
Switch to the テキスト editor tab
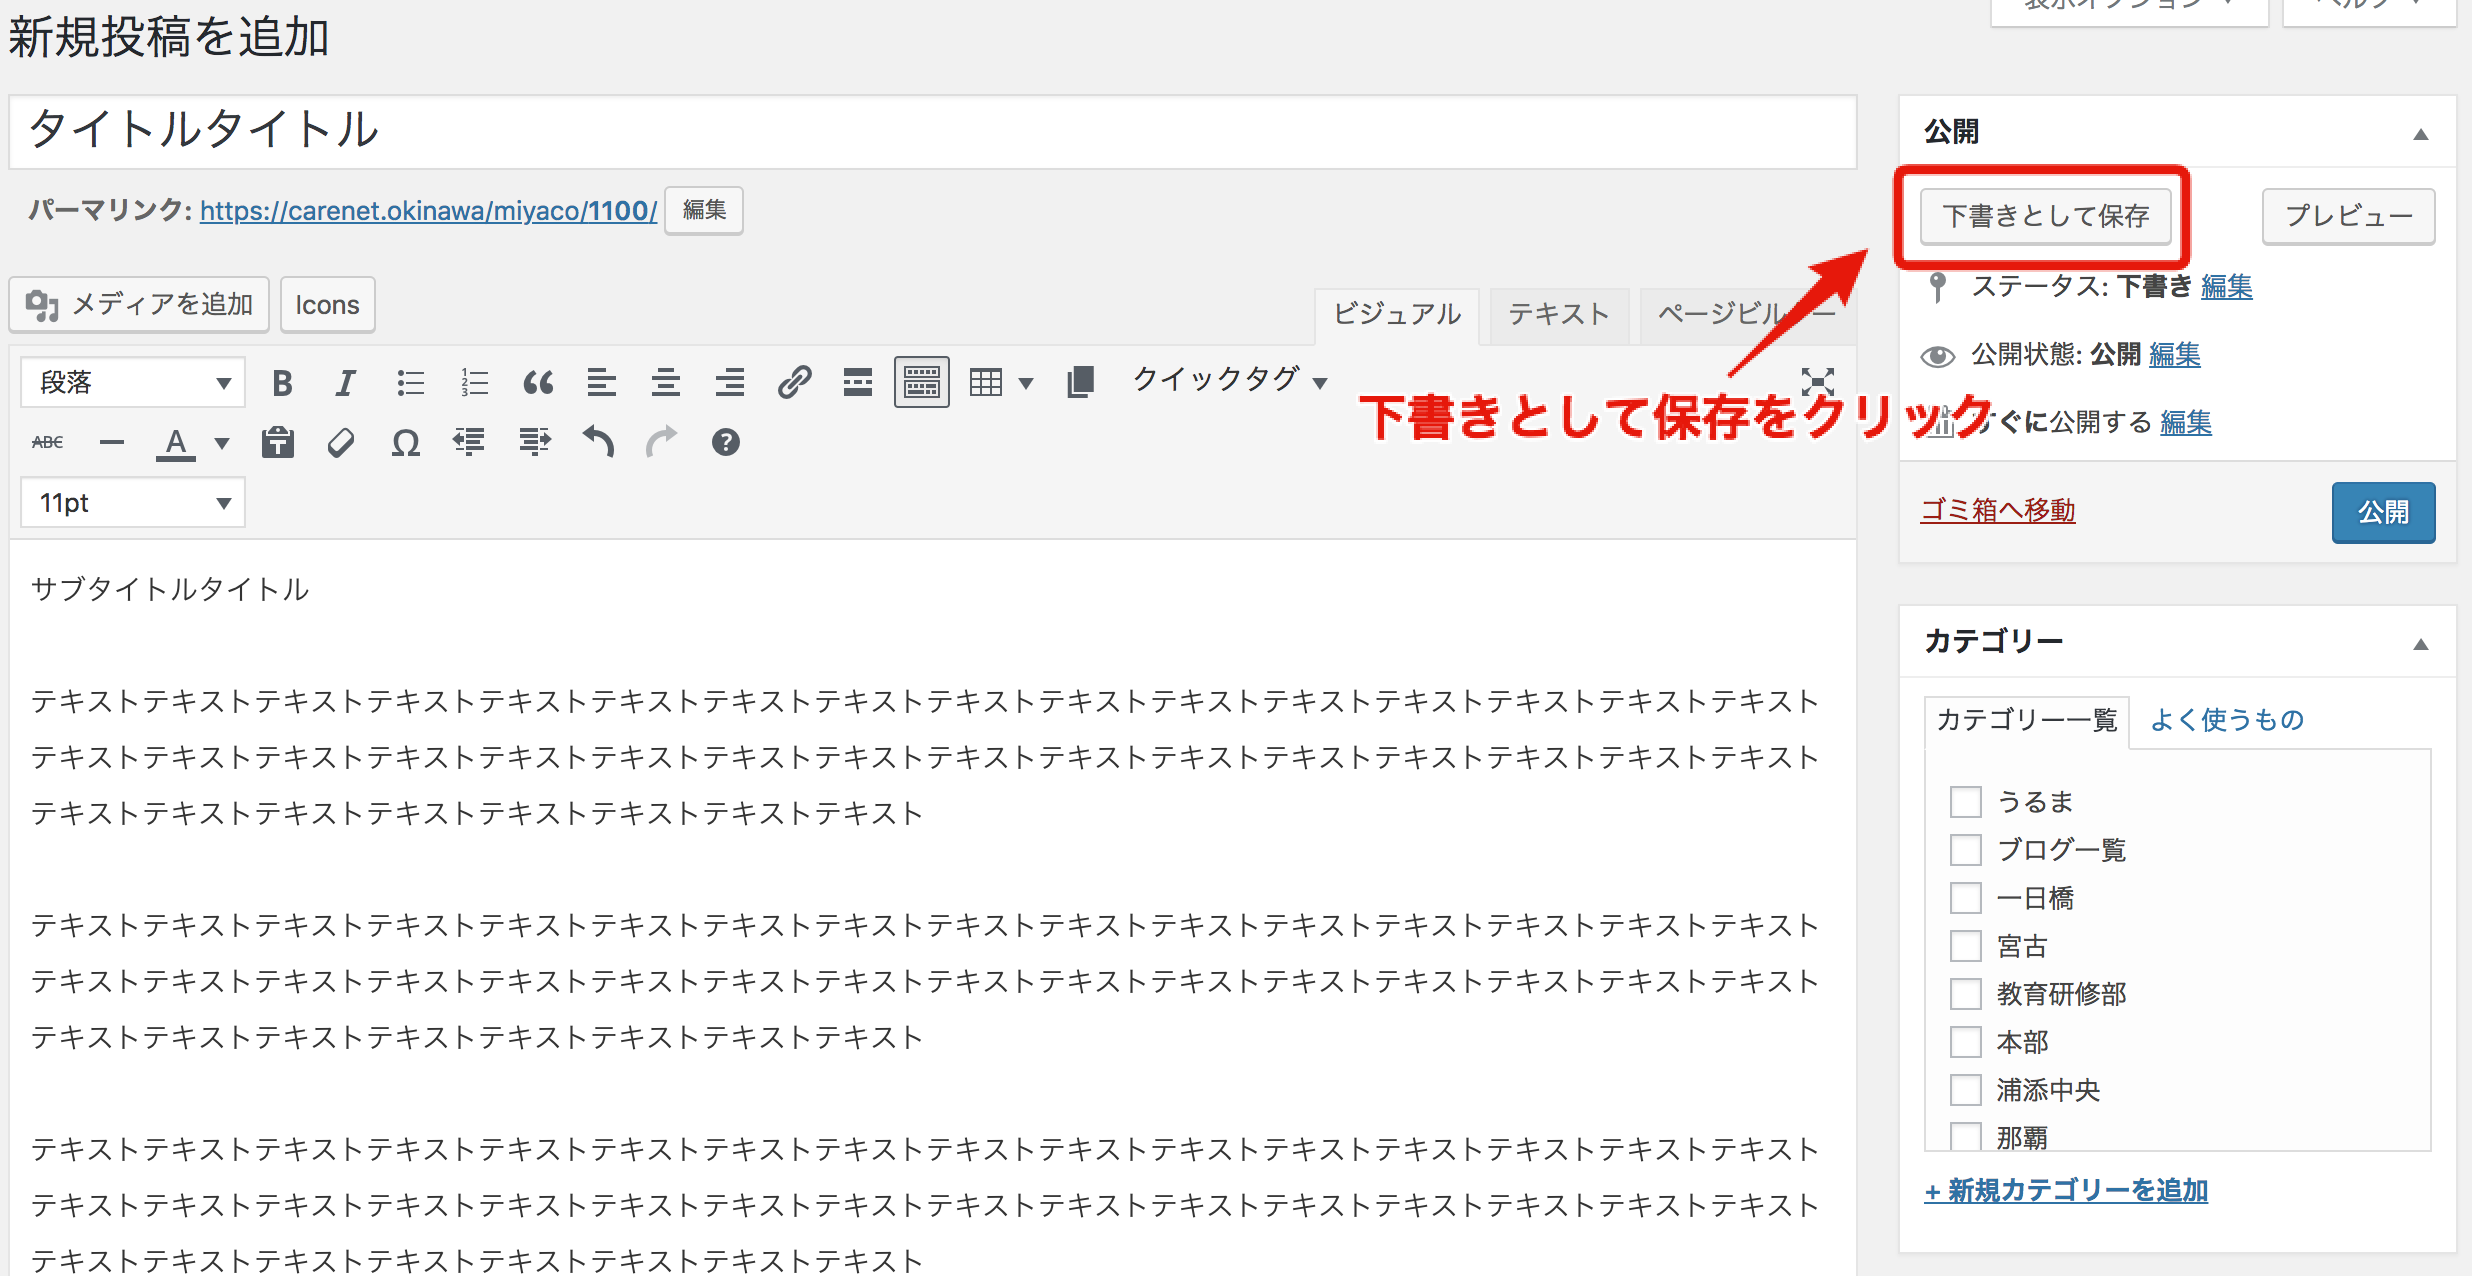coord(1558,314)
